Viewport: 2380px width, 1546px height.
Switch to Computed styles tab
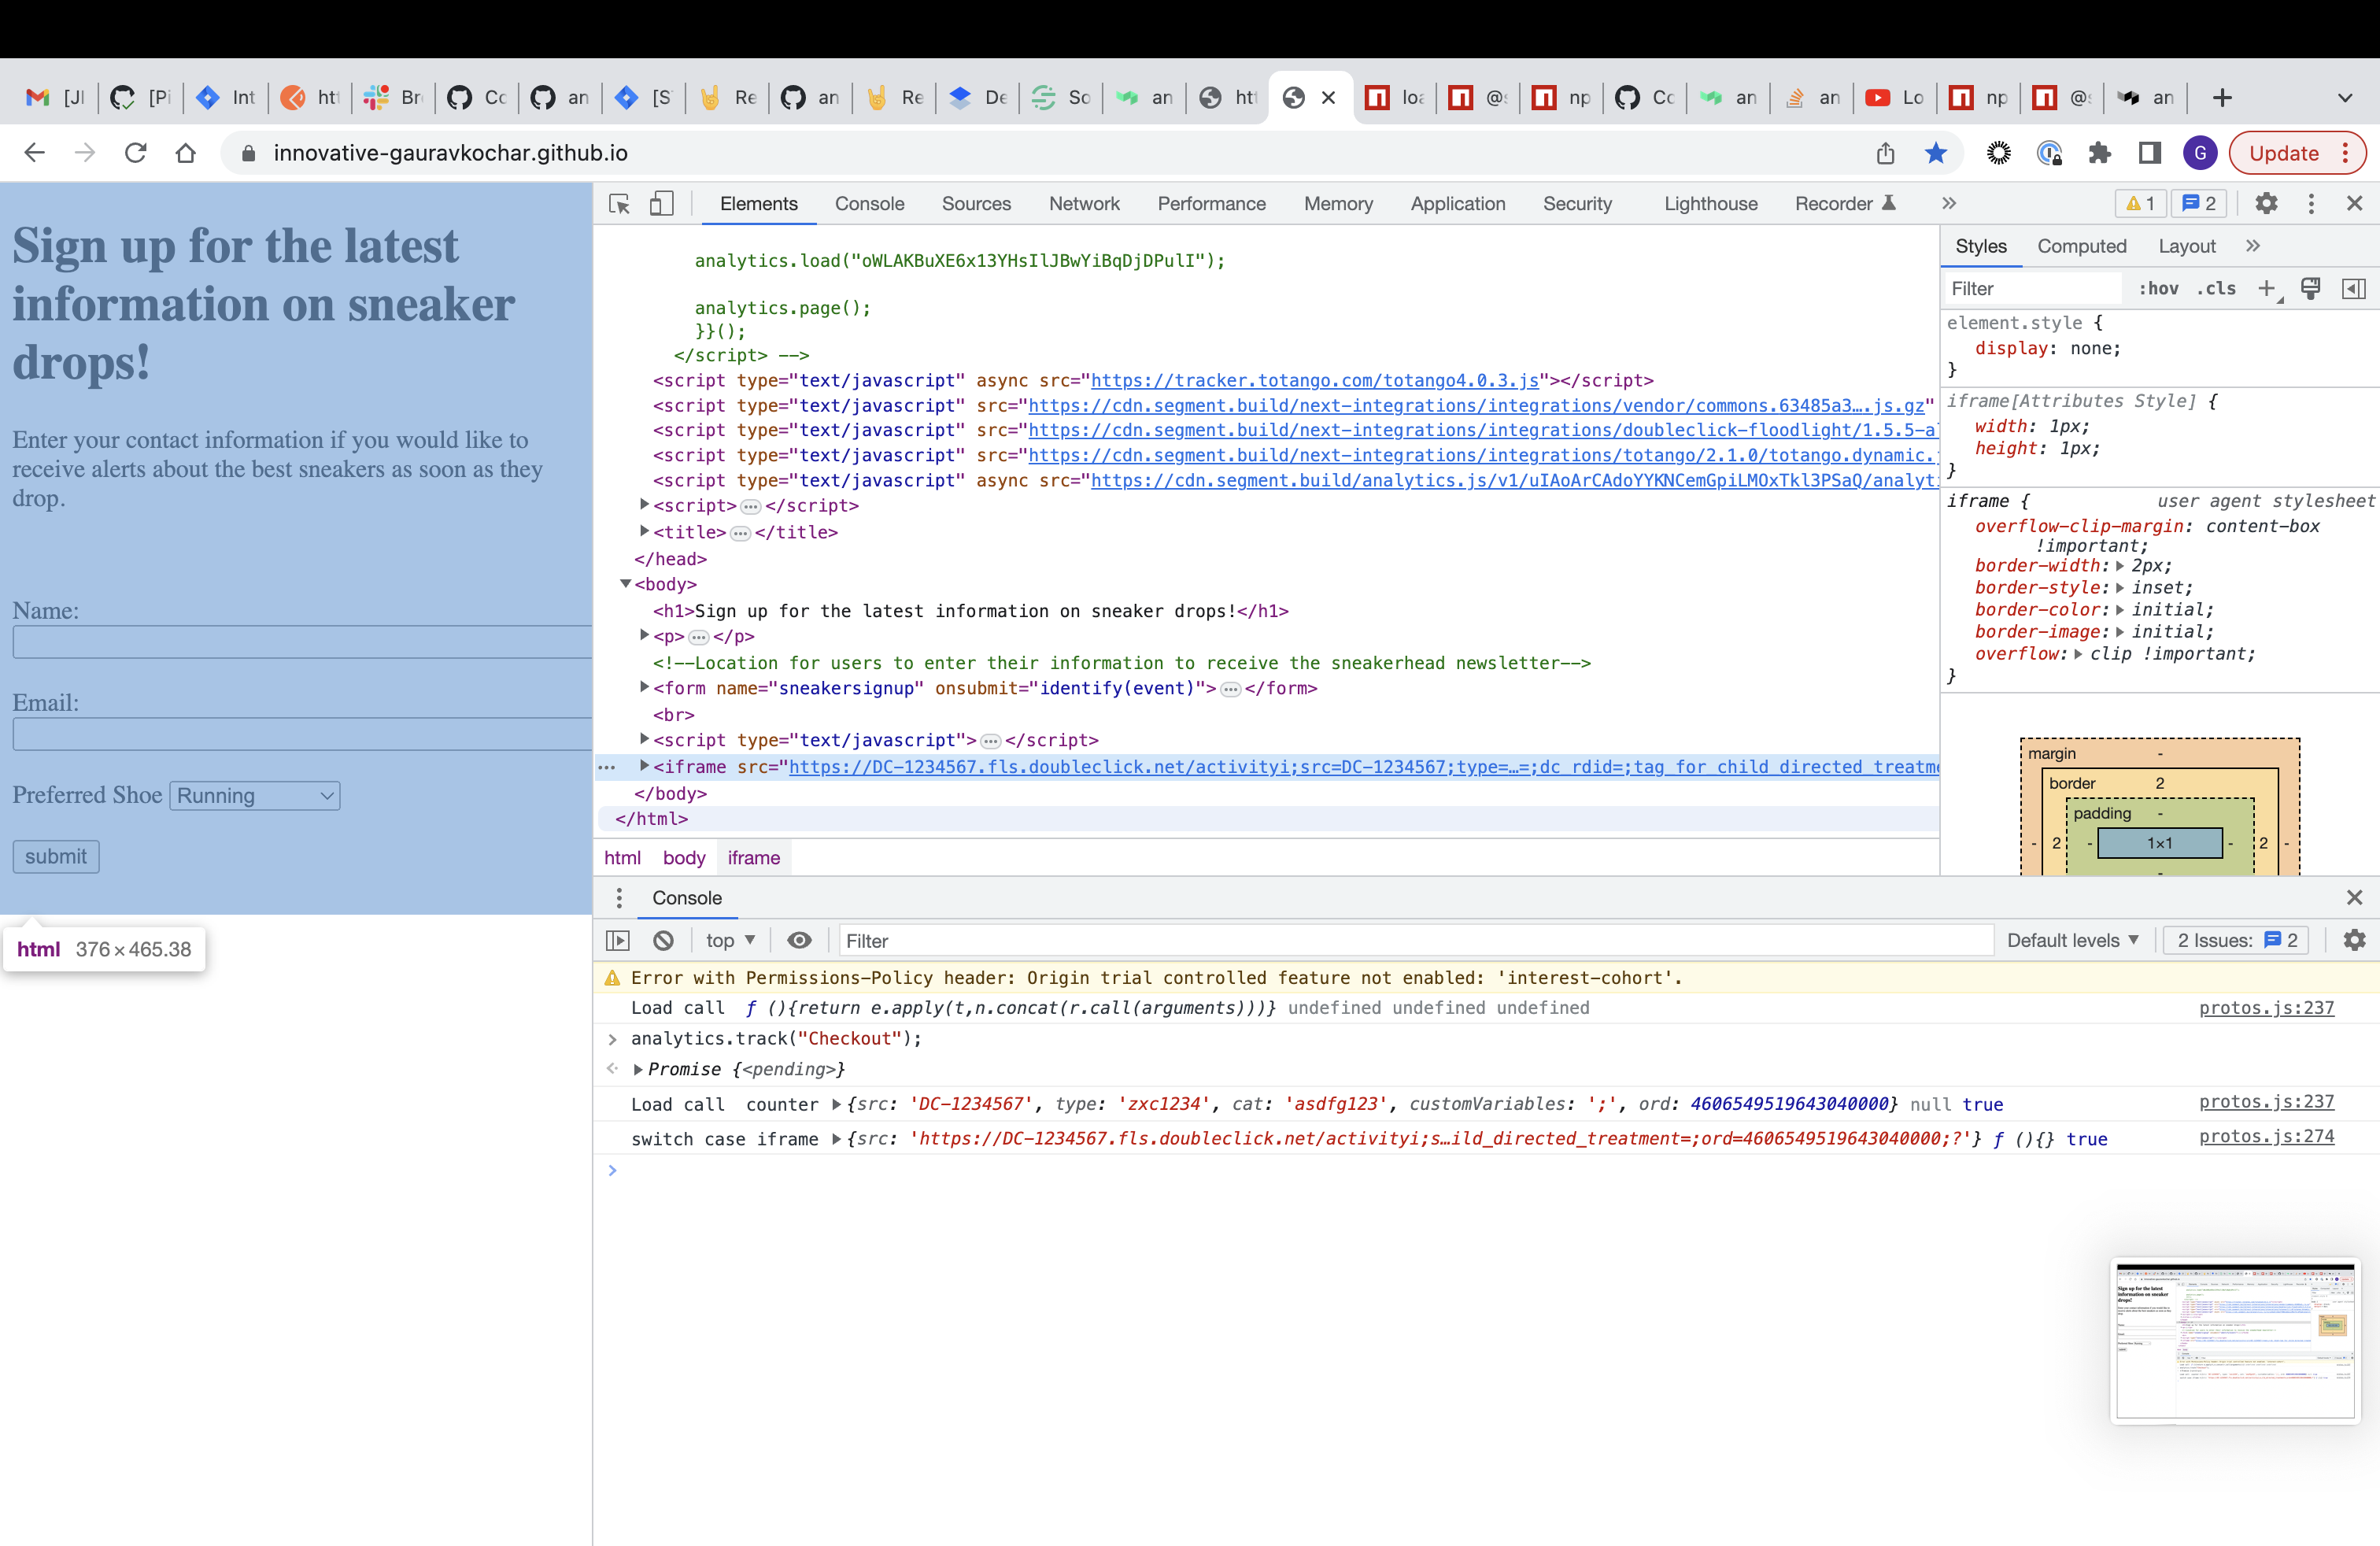[x=2081, y=247]
